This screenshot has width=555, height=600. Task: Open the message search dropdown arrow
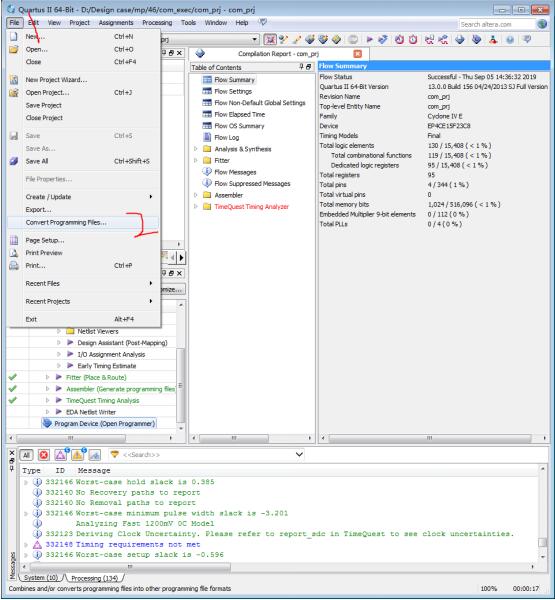coord(299,455)
